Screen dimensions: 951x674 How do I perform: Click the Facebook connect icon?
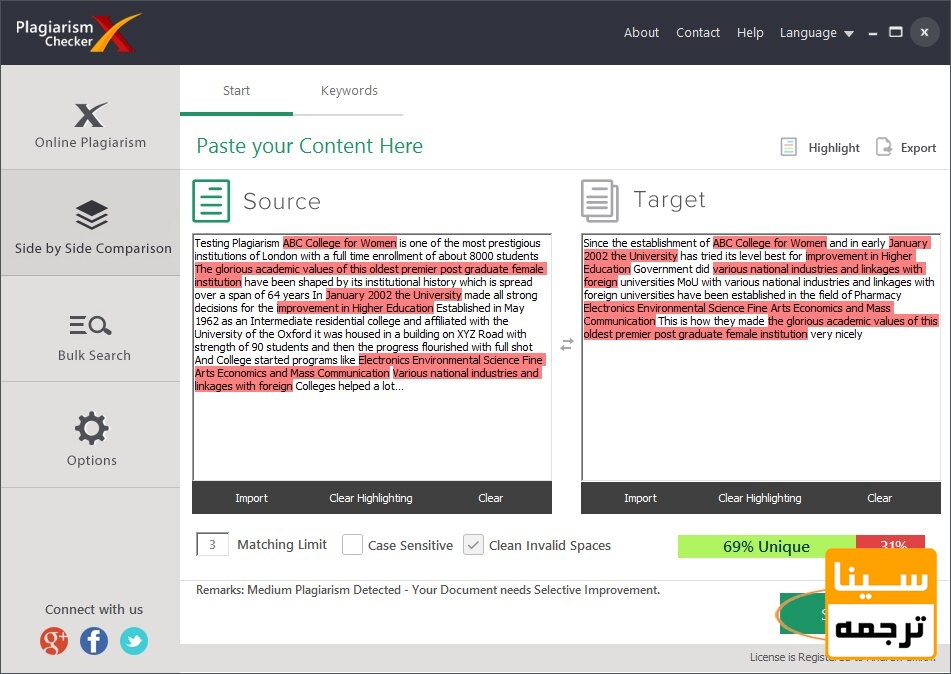tap(94, 642)
